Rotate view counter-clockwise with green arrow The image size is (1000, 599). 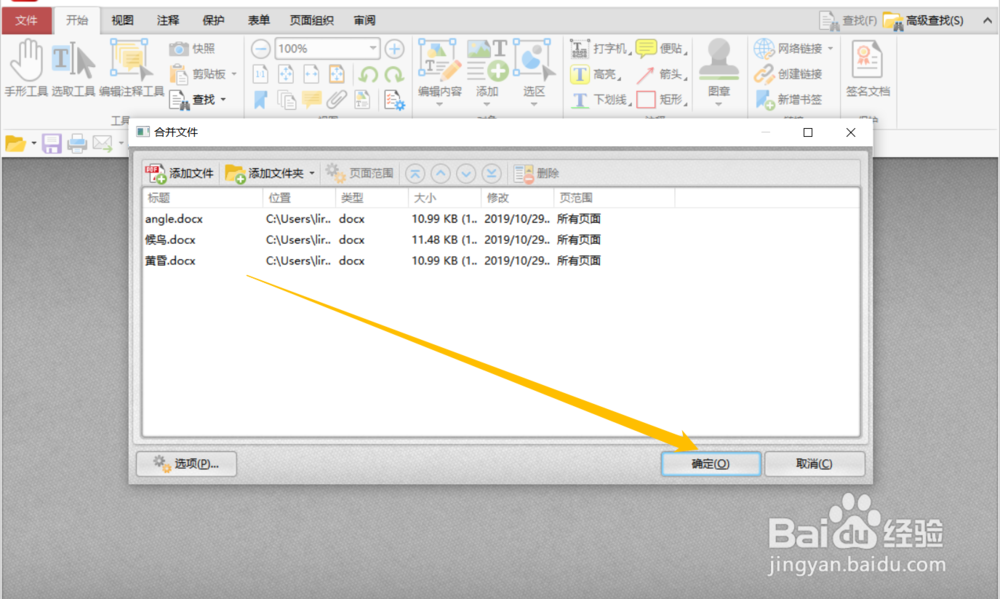[x=368, y=74]
